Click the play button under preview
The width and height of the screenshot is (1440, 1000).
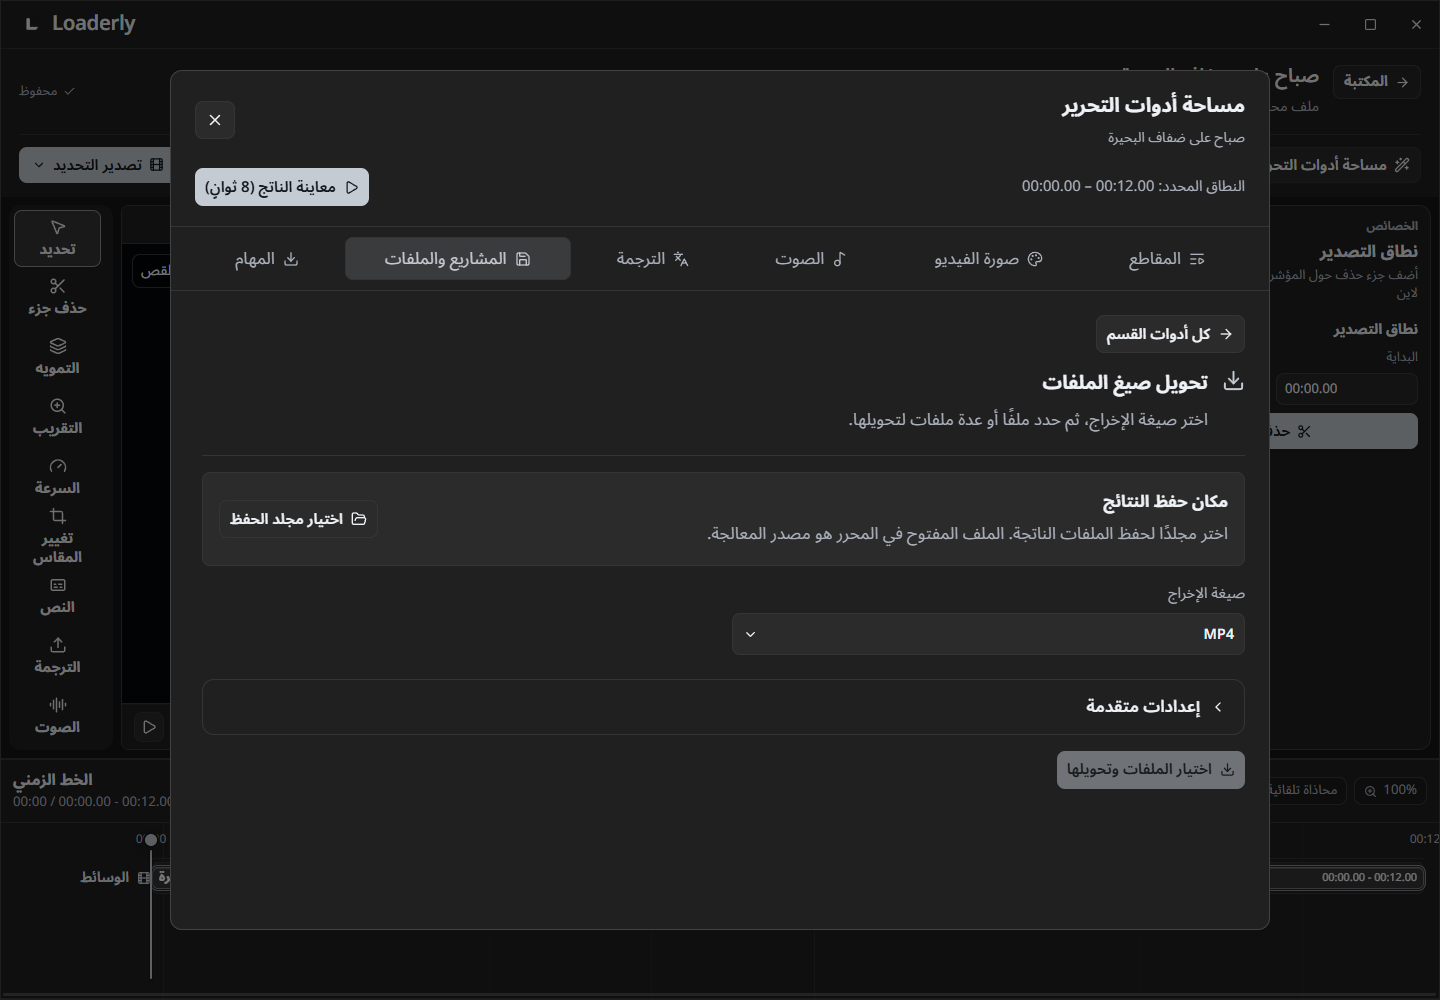149,727
